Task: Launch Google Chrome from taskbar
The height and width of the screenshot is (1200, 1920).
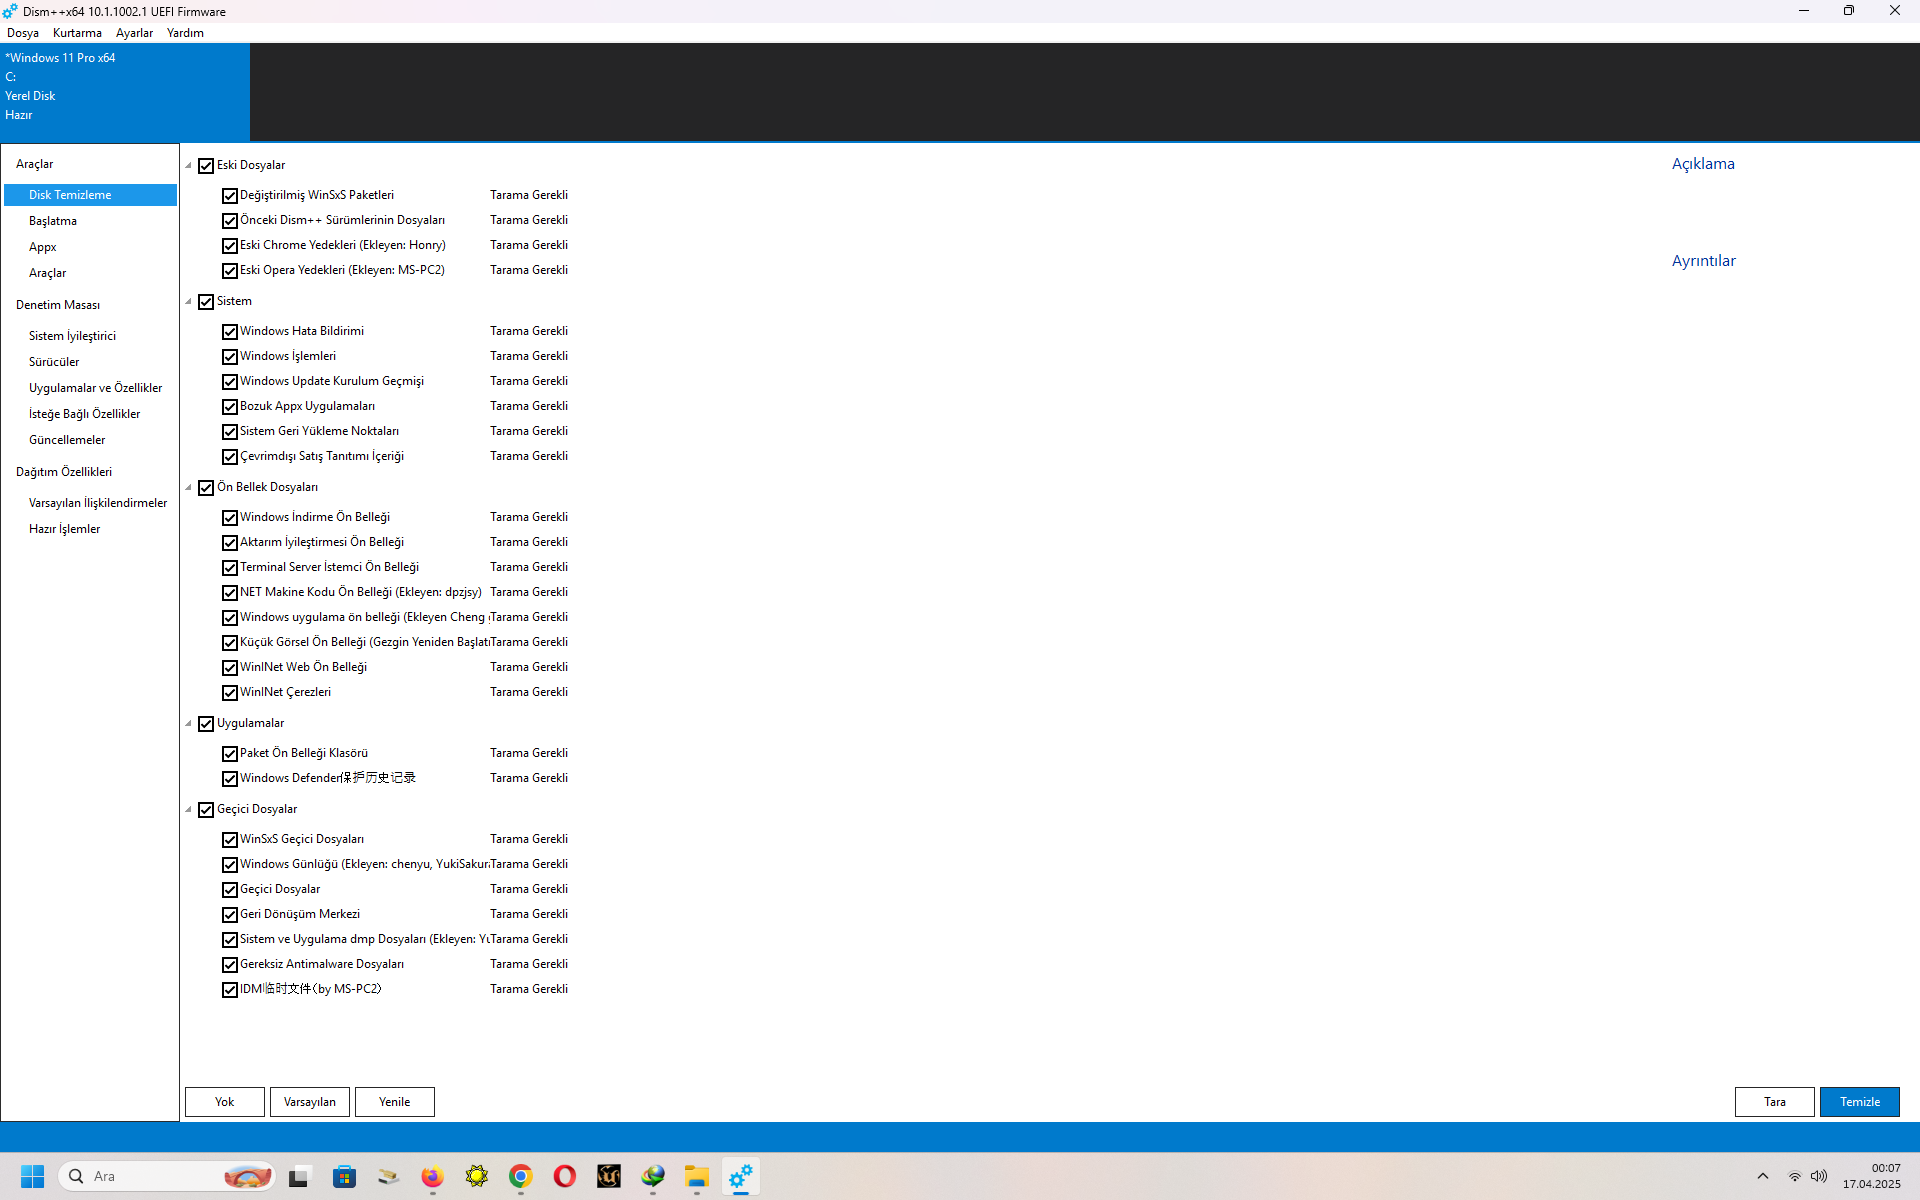Action: (520, 1177)
